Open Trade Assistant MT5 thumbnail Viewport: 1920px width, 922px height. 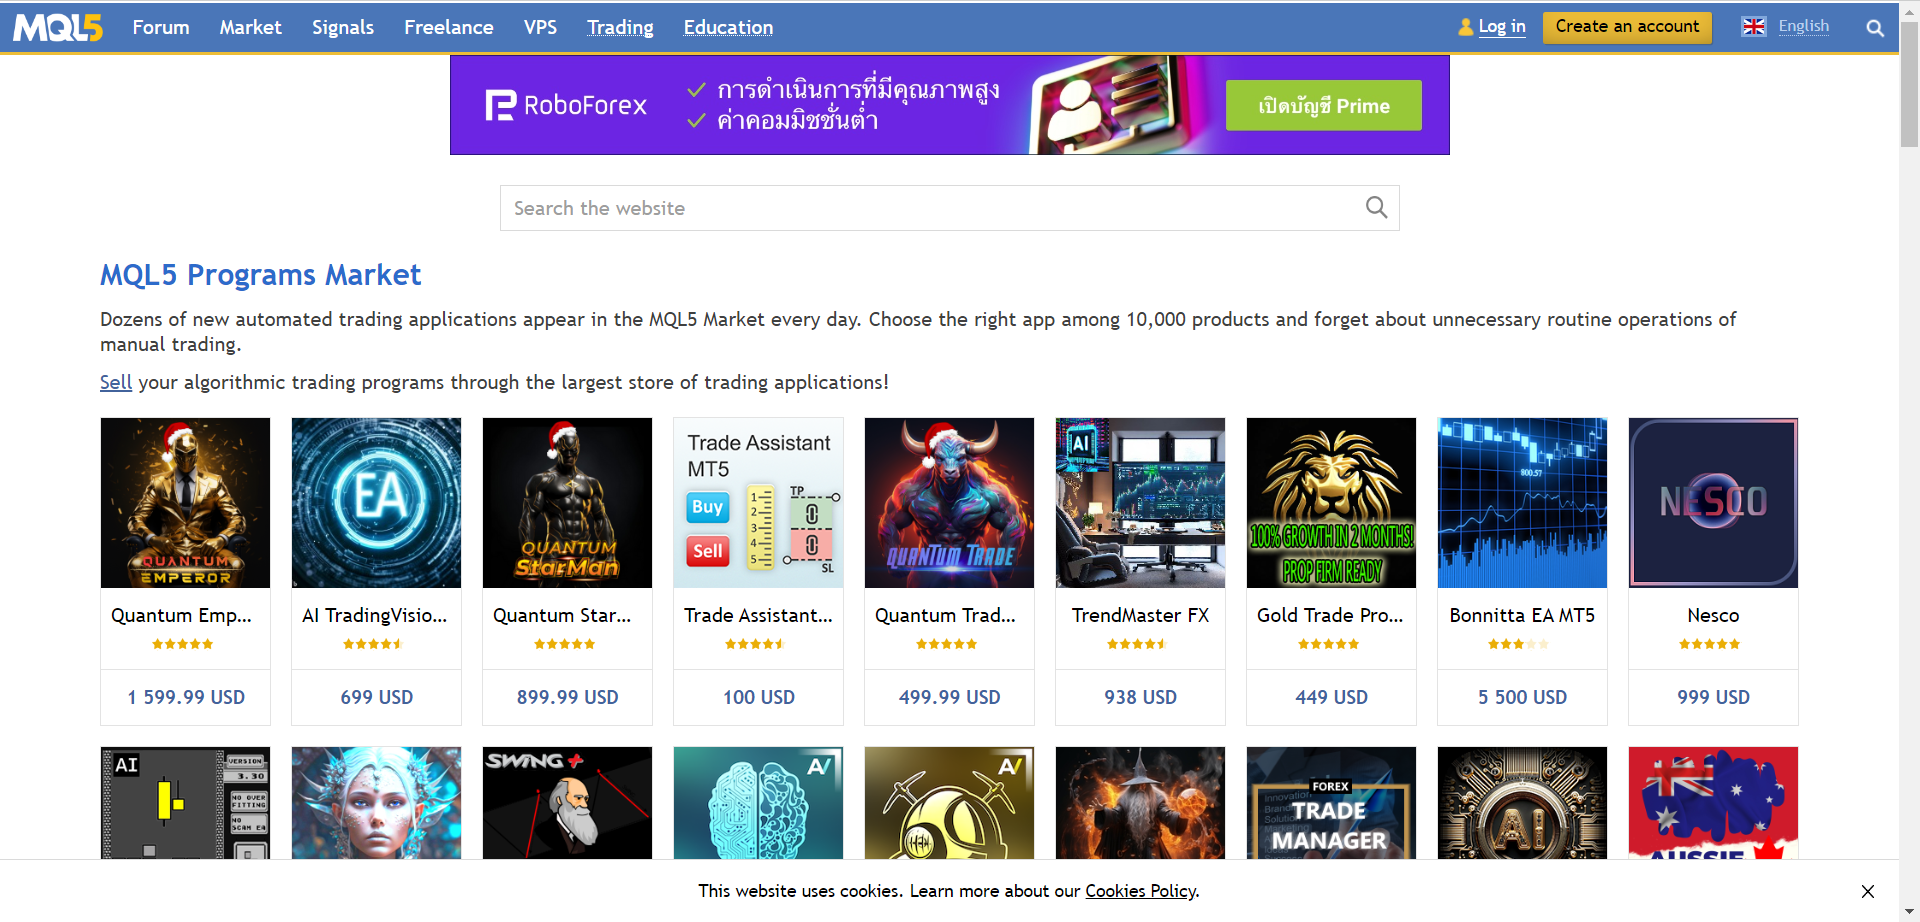tap(759, 503)
